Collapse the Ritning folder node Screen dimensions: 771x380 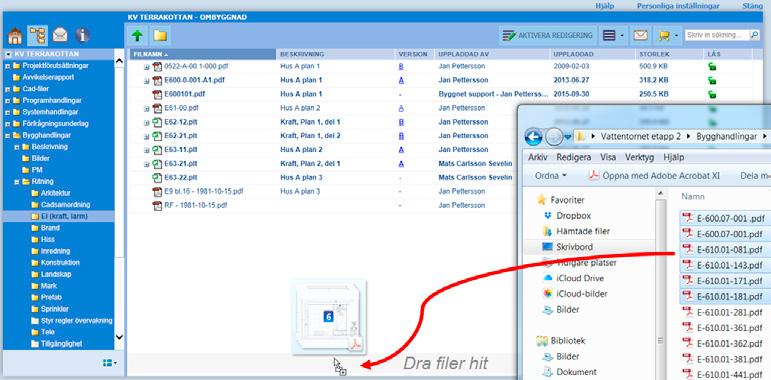pos(17,181)
